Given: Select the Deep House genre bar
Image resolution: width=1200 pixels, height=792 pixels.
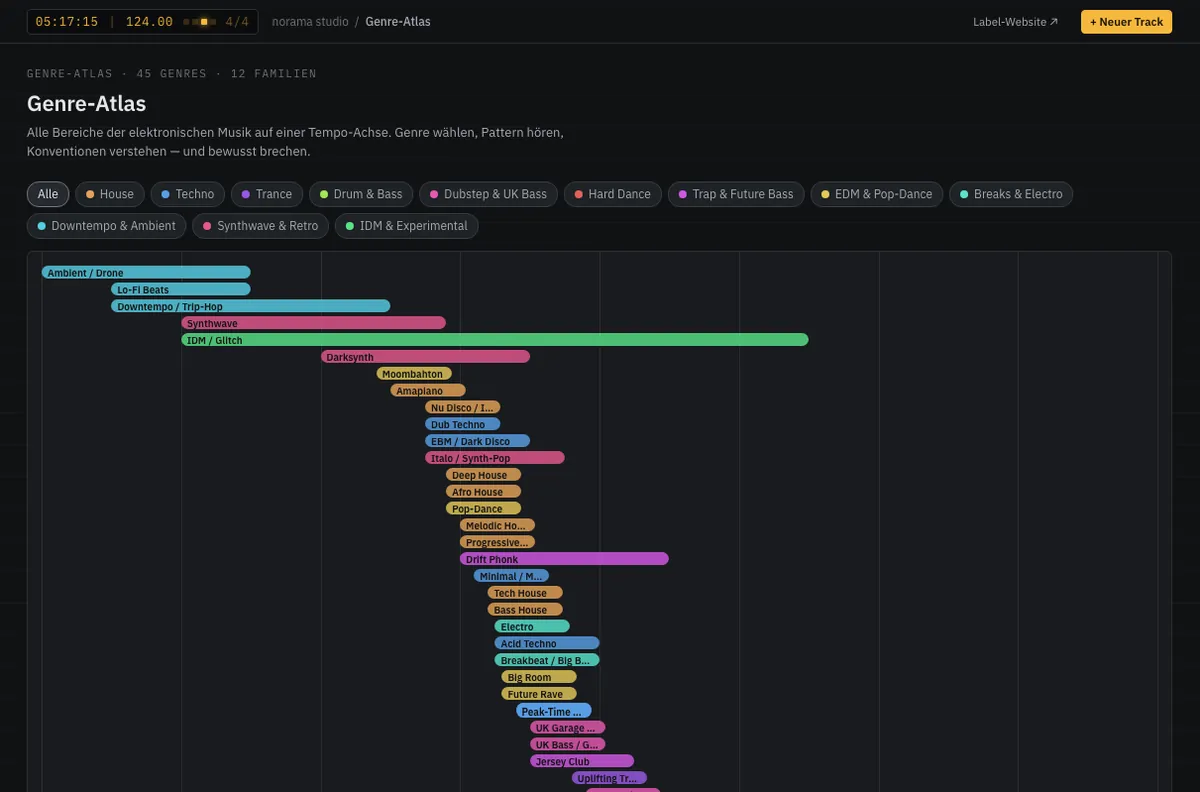Looking at the screenshot, I should 484,475.
